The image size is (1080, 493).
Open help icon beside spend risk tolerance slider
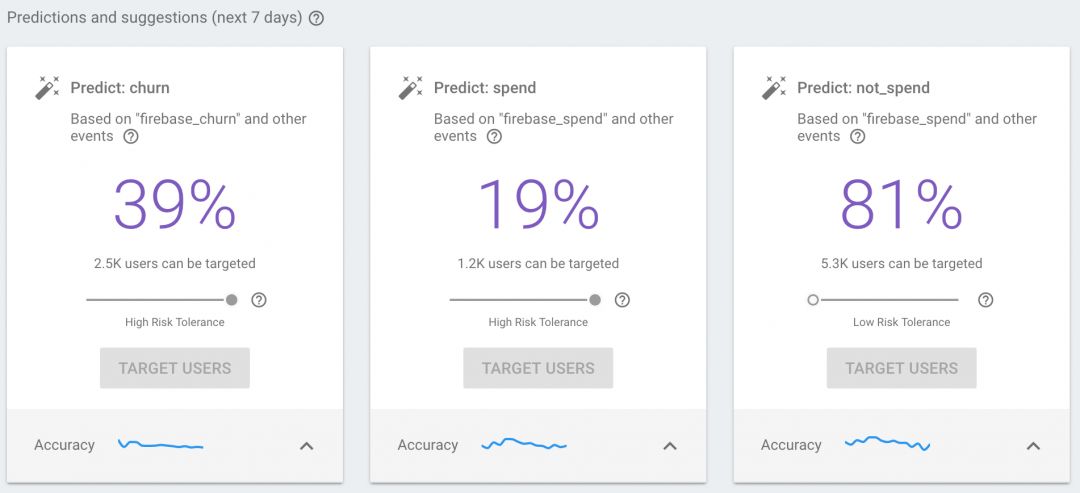622,300
